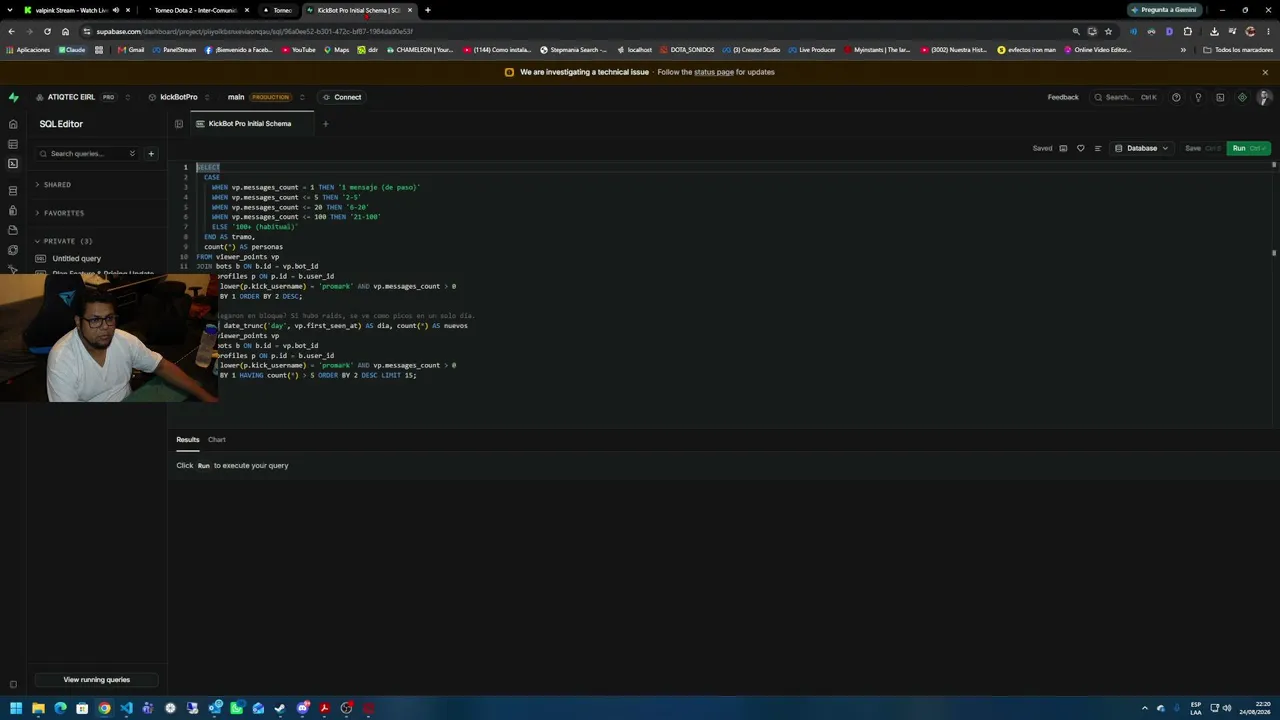
Task: Open the ATIQTEC EIRL organization switcher
Action: [x=128, y=97]
